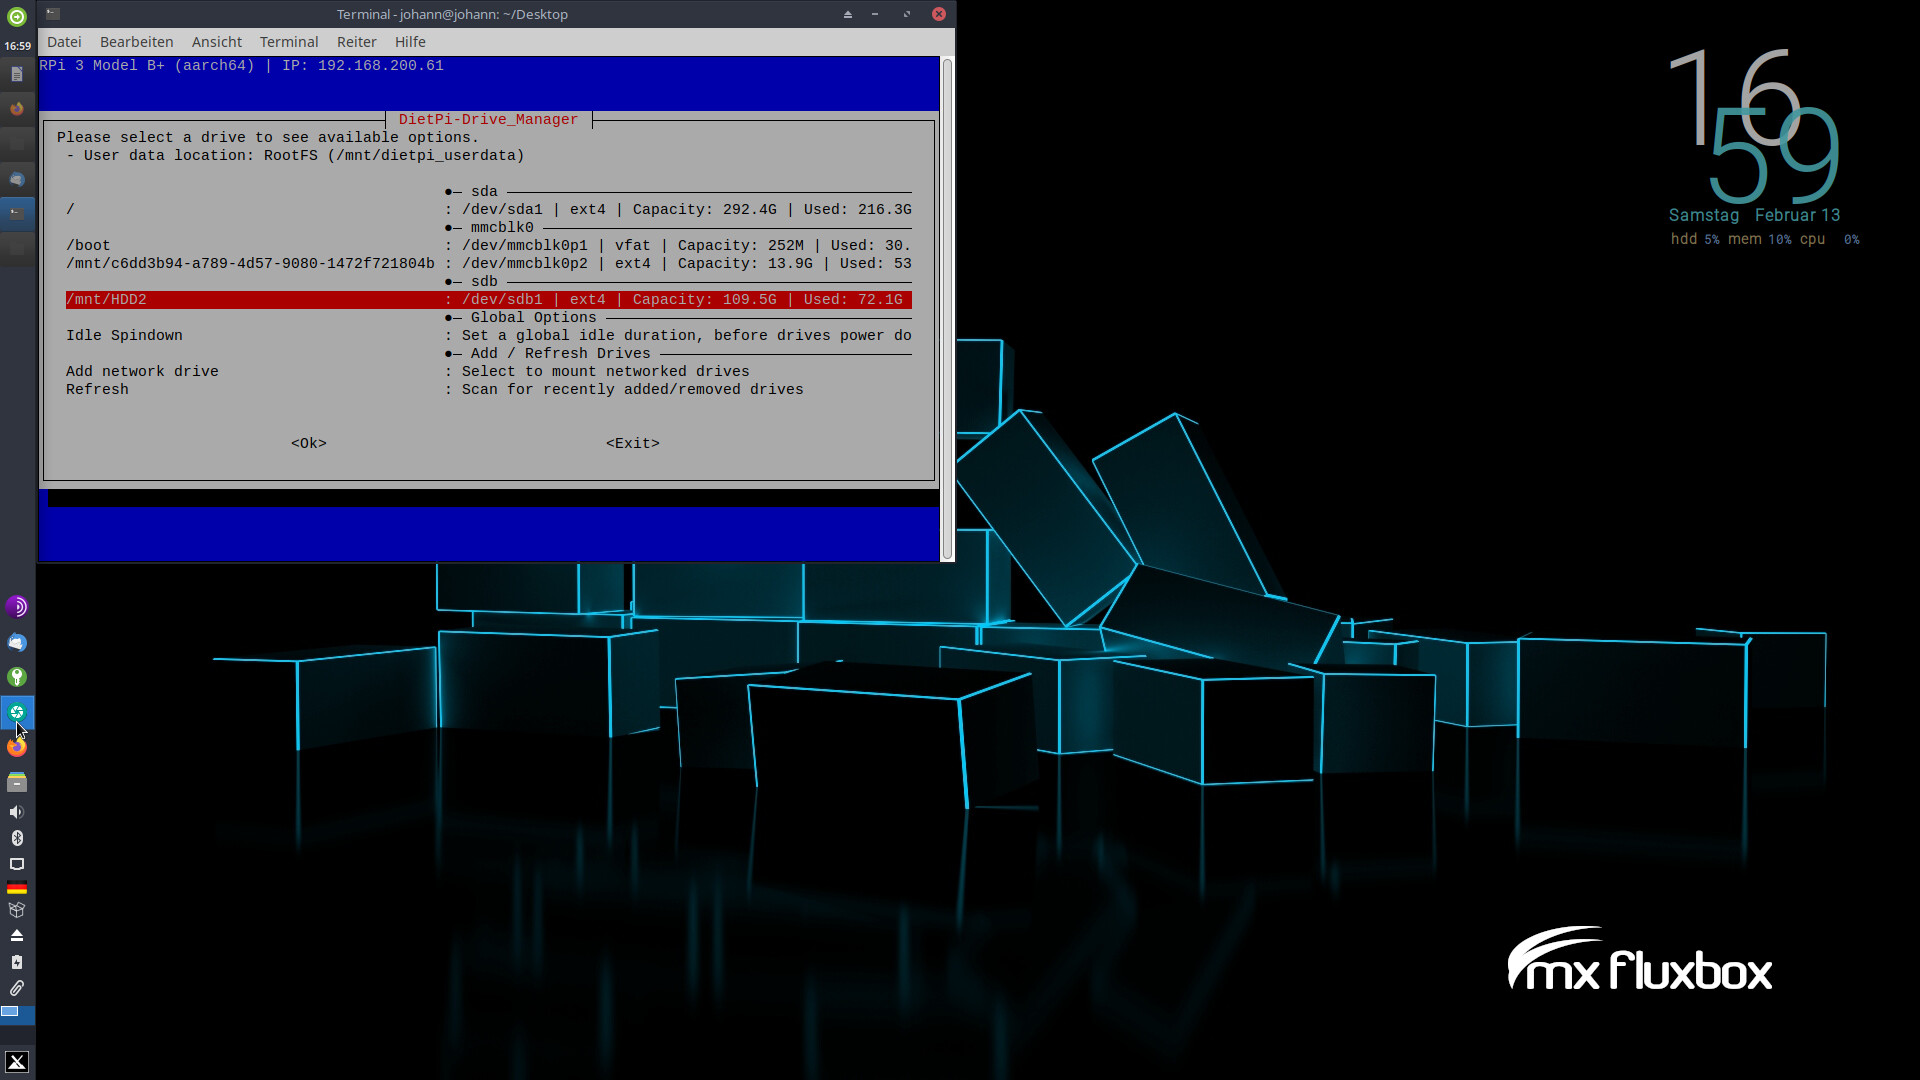Click the terminal vertical scrollbar
This screenshot has height=1080, width=1920.
[x=947, y=308]
